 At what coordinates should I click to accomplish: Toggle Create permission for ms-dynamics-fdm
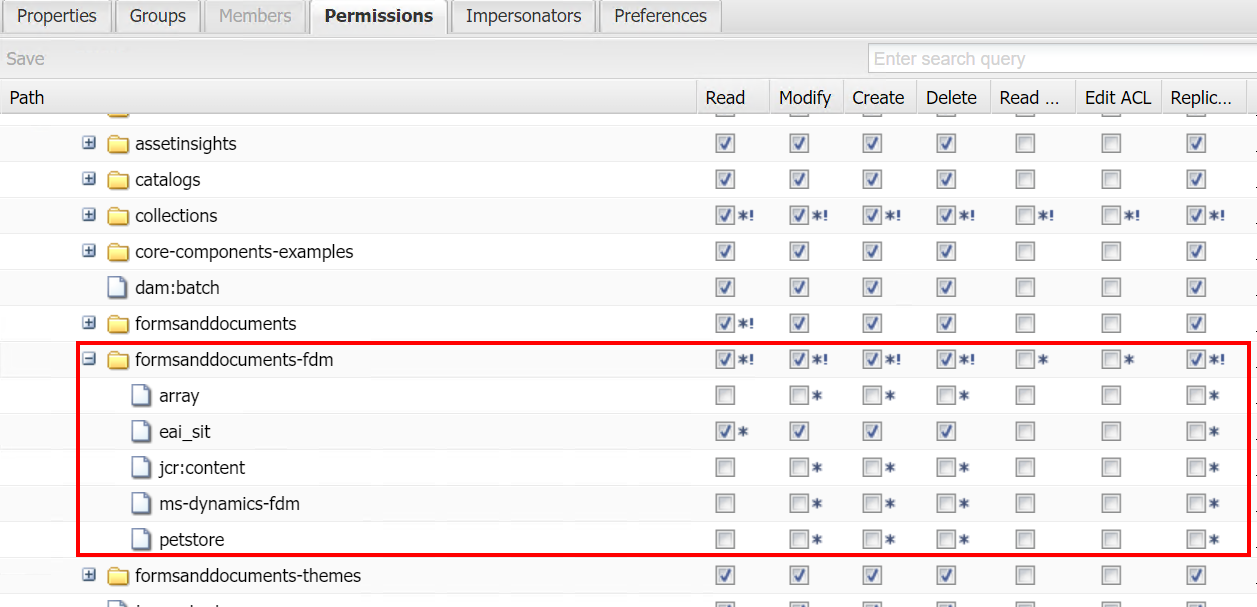coord(871,503)
